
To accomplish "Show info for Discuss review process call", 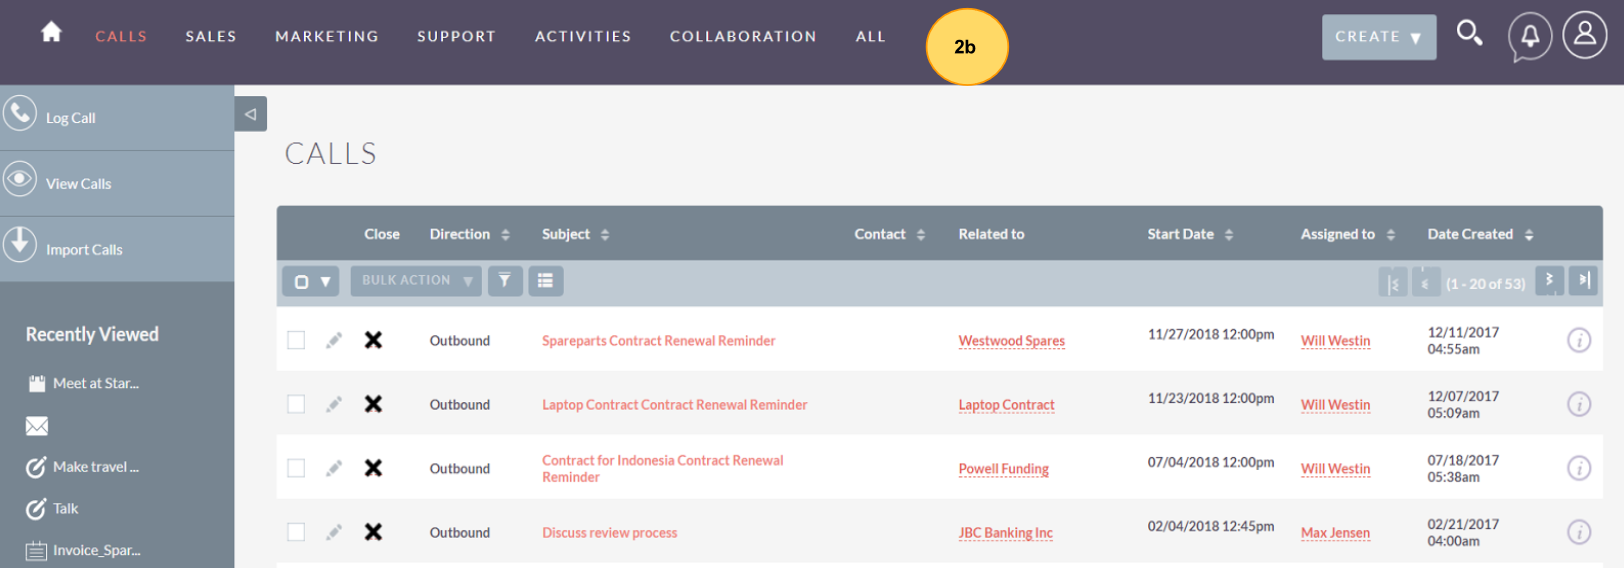I will coord(1578,532).
